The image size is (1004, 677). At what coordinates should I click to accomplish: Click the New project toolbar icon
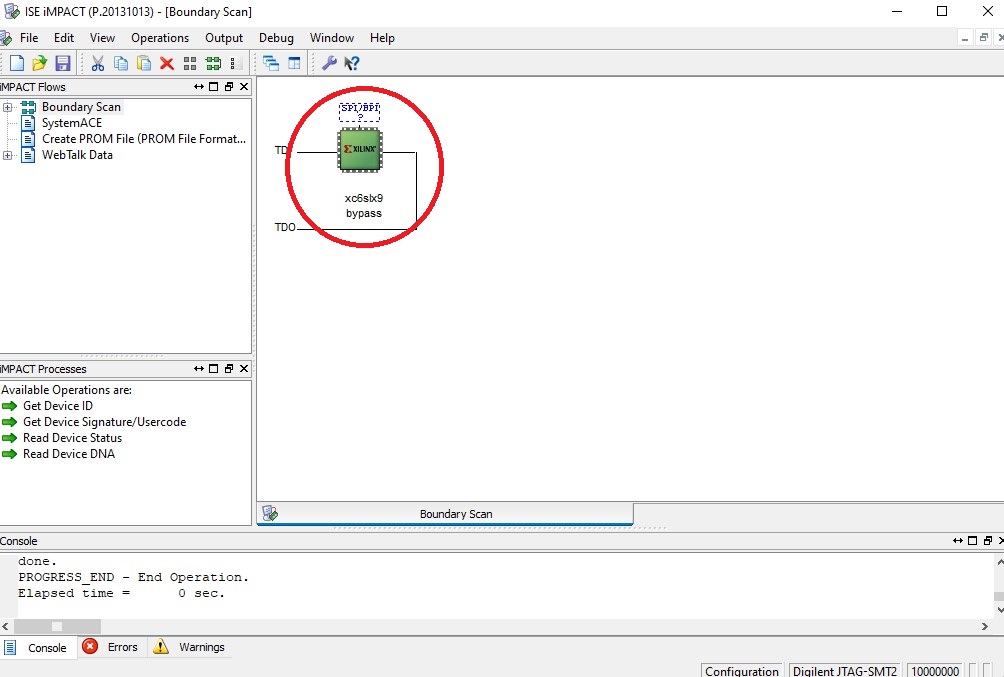pyautogui.click(x=17, y=63)
